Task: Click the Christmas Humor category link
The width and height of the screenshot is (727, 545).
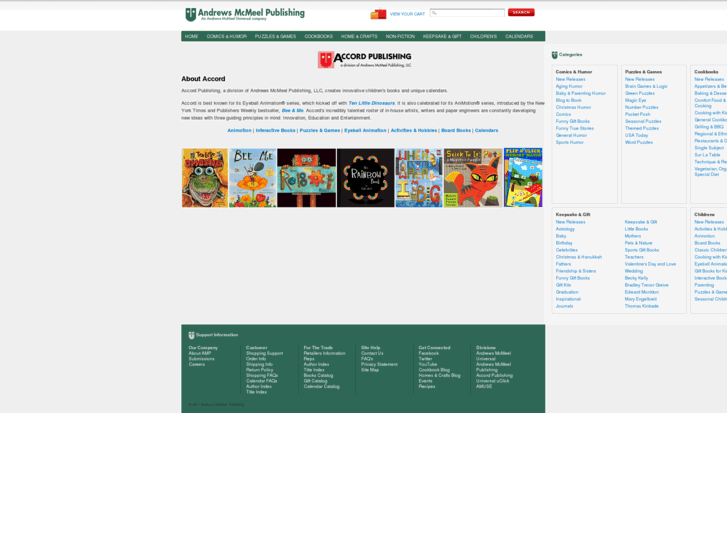Action: tap(574, 107)
